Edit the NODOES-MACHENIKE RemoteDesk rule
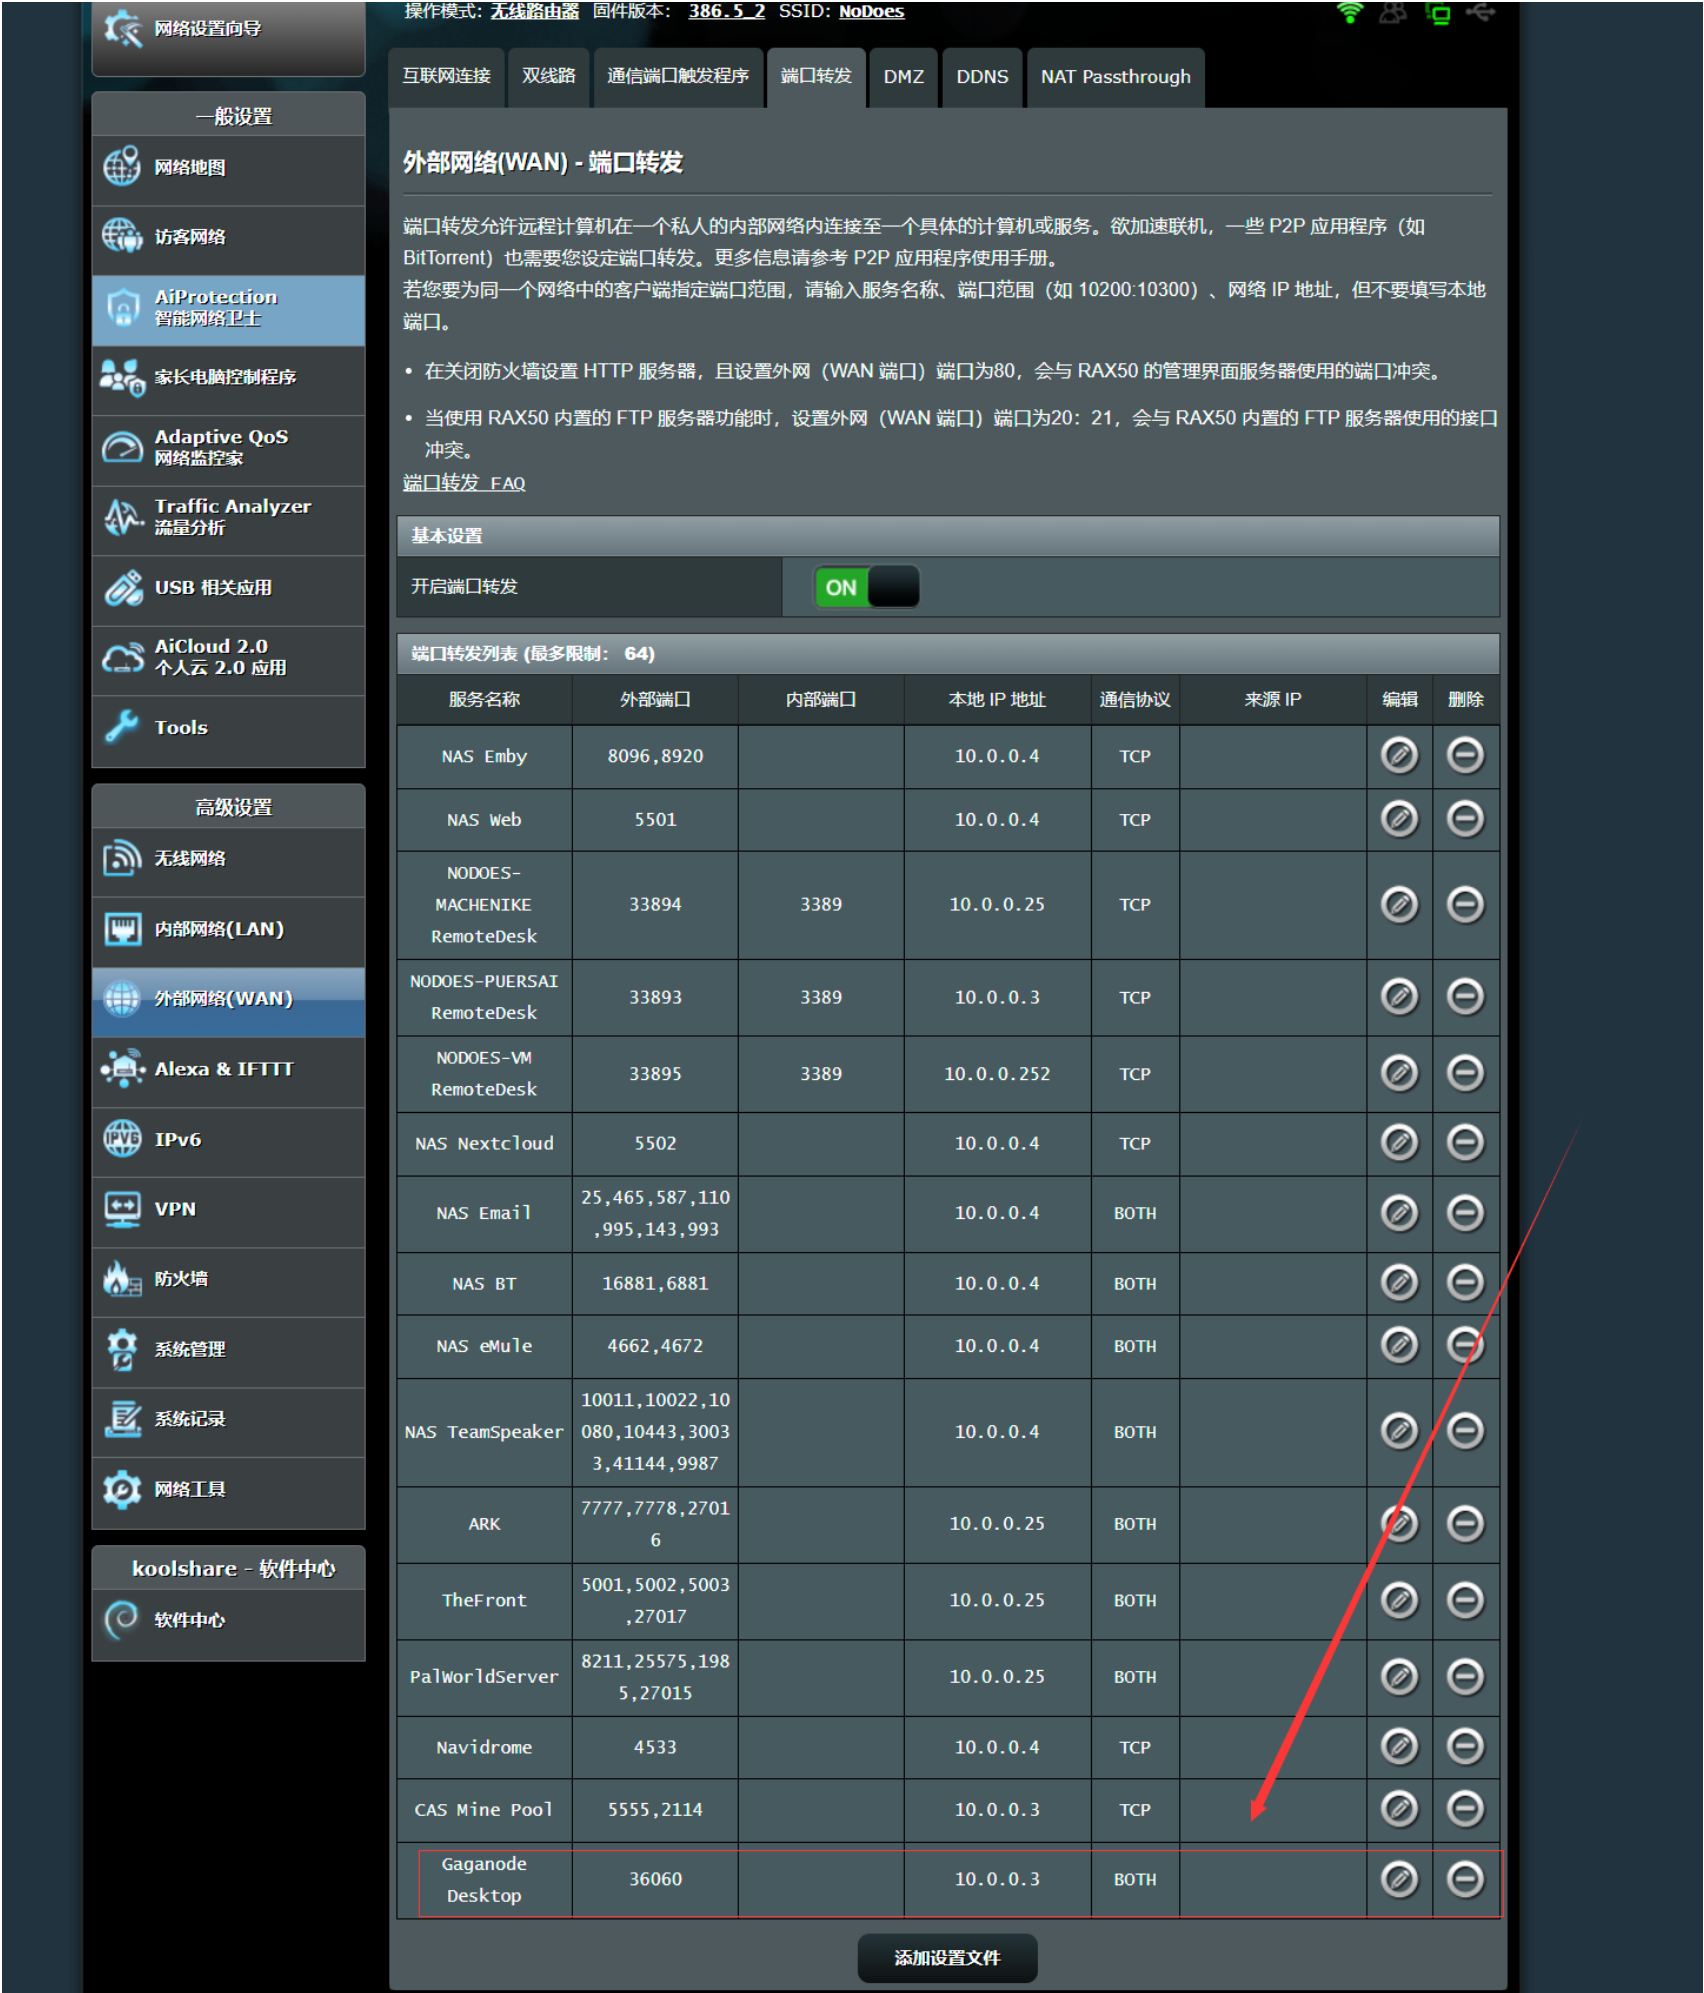This screenshot has width=1704, height=1993. click(x=1399, y=904)
